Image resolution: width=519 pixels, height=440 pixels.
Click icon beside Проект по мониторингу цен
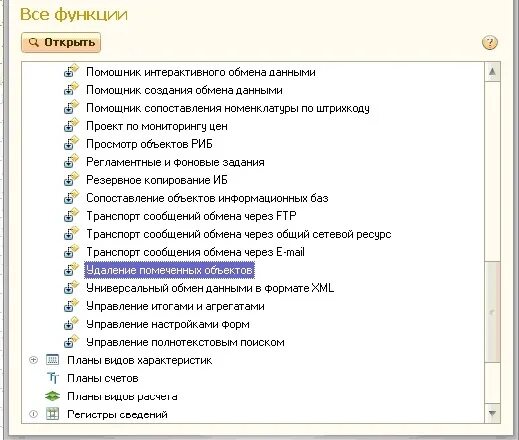71,125
